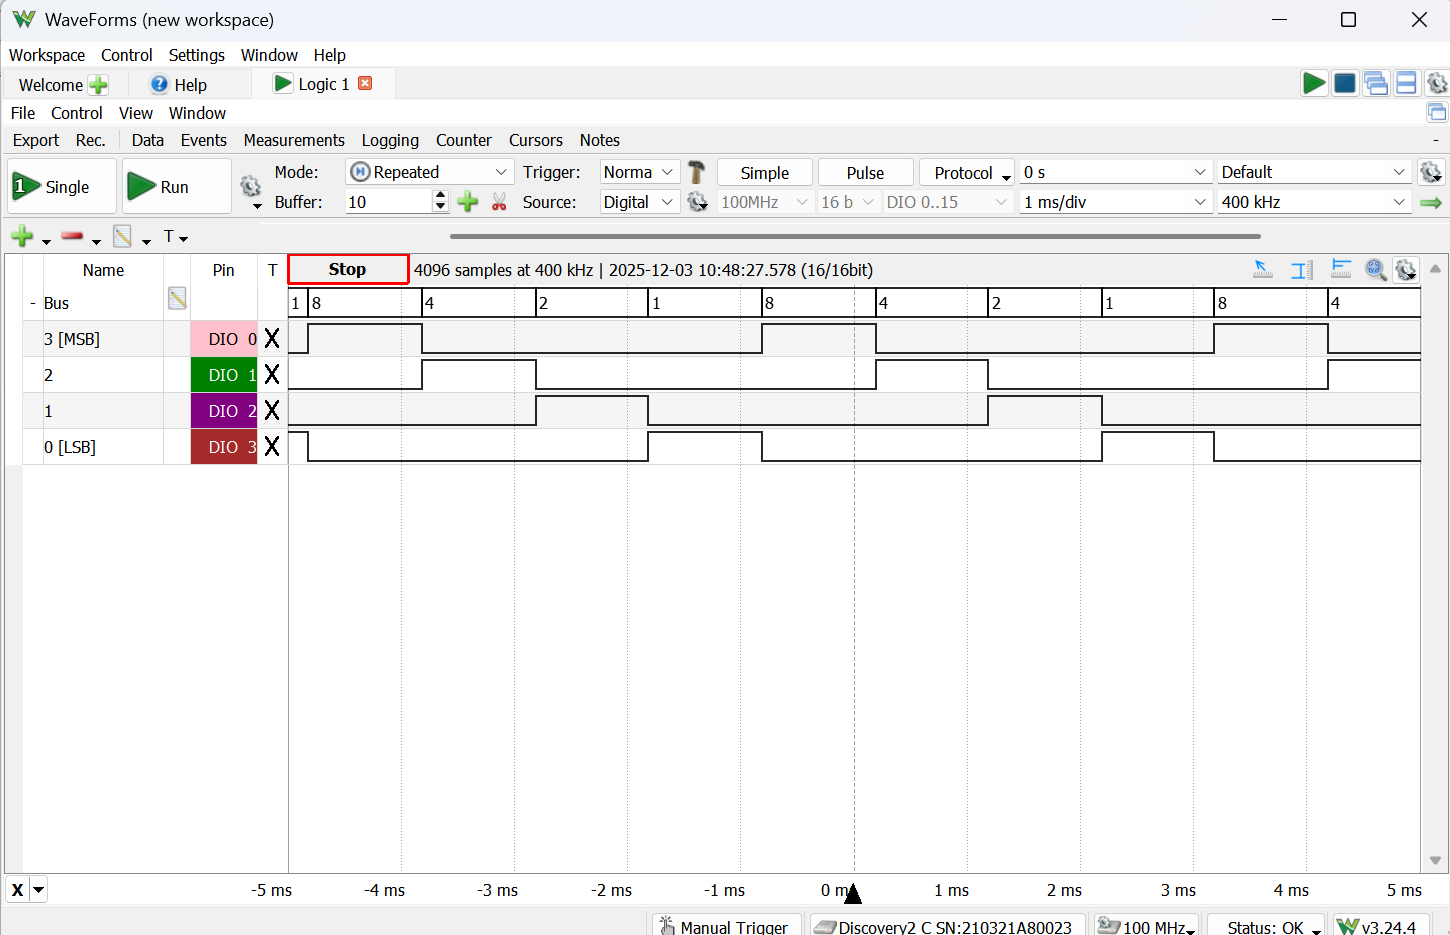This screenshot has width=1450, height=935.
Task: Click the pencil edit icon in Bus row
Action: [x=177, y=298]
